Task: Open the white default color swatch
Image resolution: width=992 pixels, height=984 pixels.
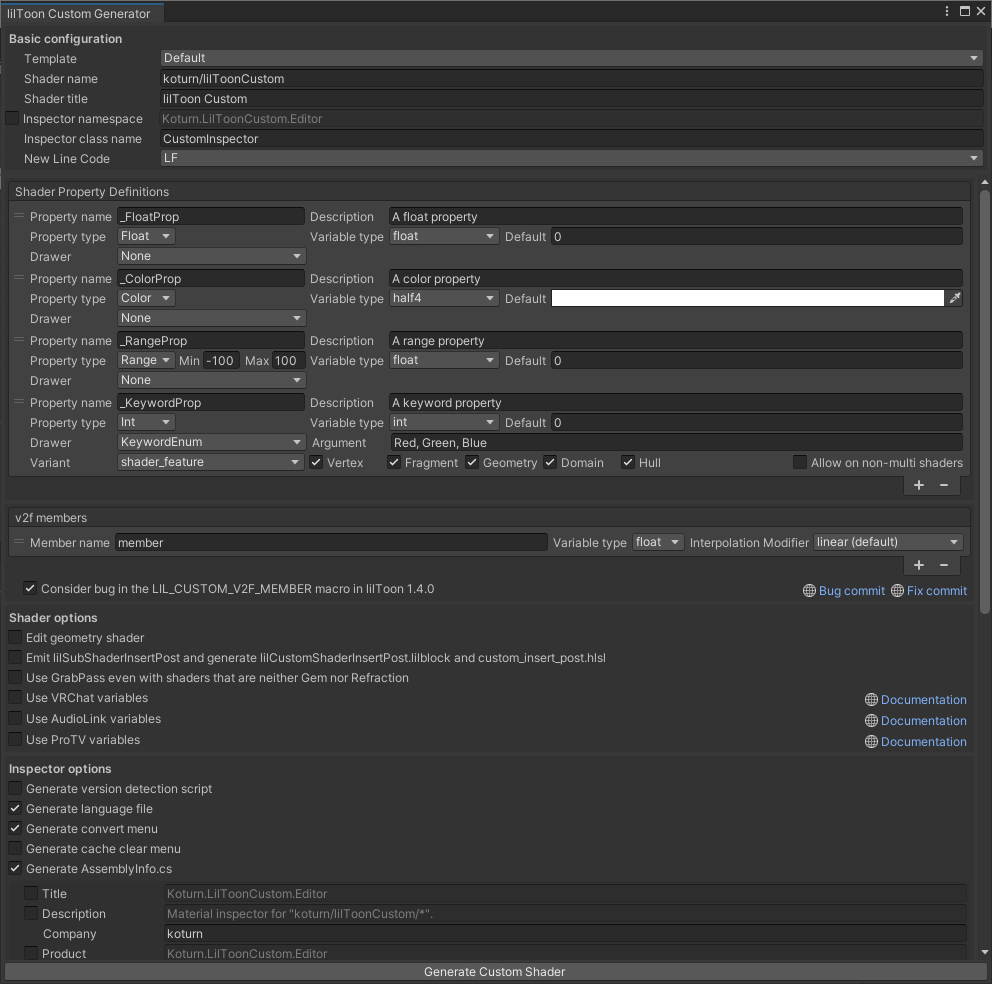Action: [748, 298]
